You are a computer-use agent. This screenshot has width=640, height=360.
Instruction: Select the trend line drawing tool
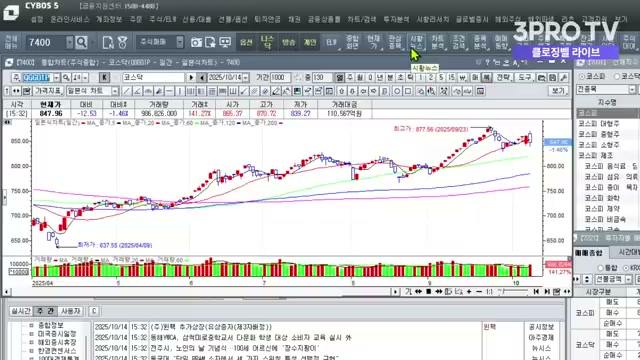point(127,91)
